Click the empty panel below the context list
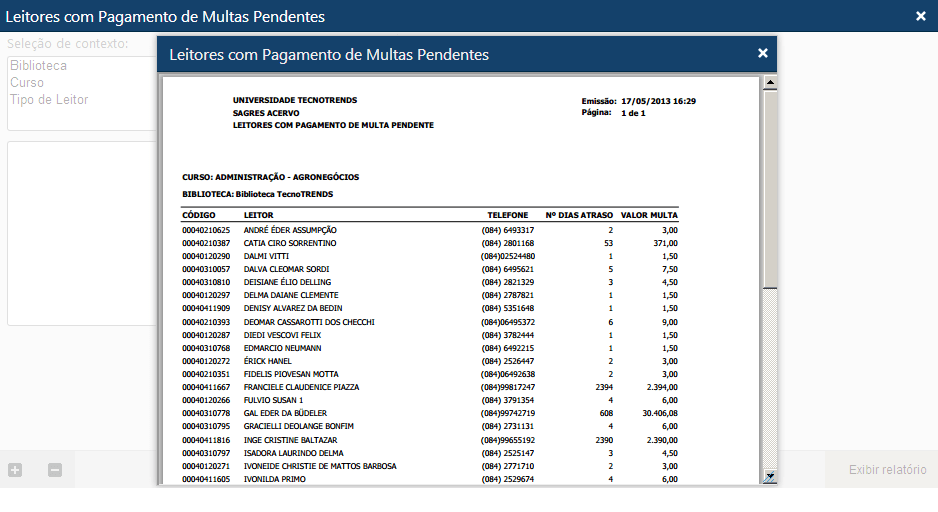 (80, 232)
